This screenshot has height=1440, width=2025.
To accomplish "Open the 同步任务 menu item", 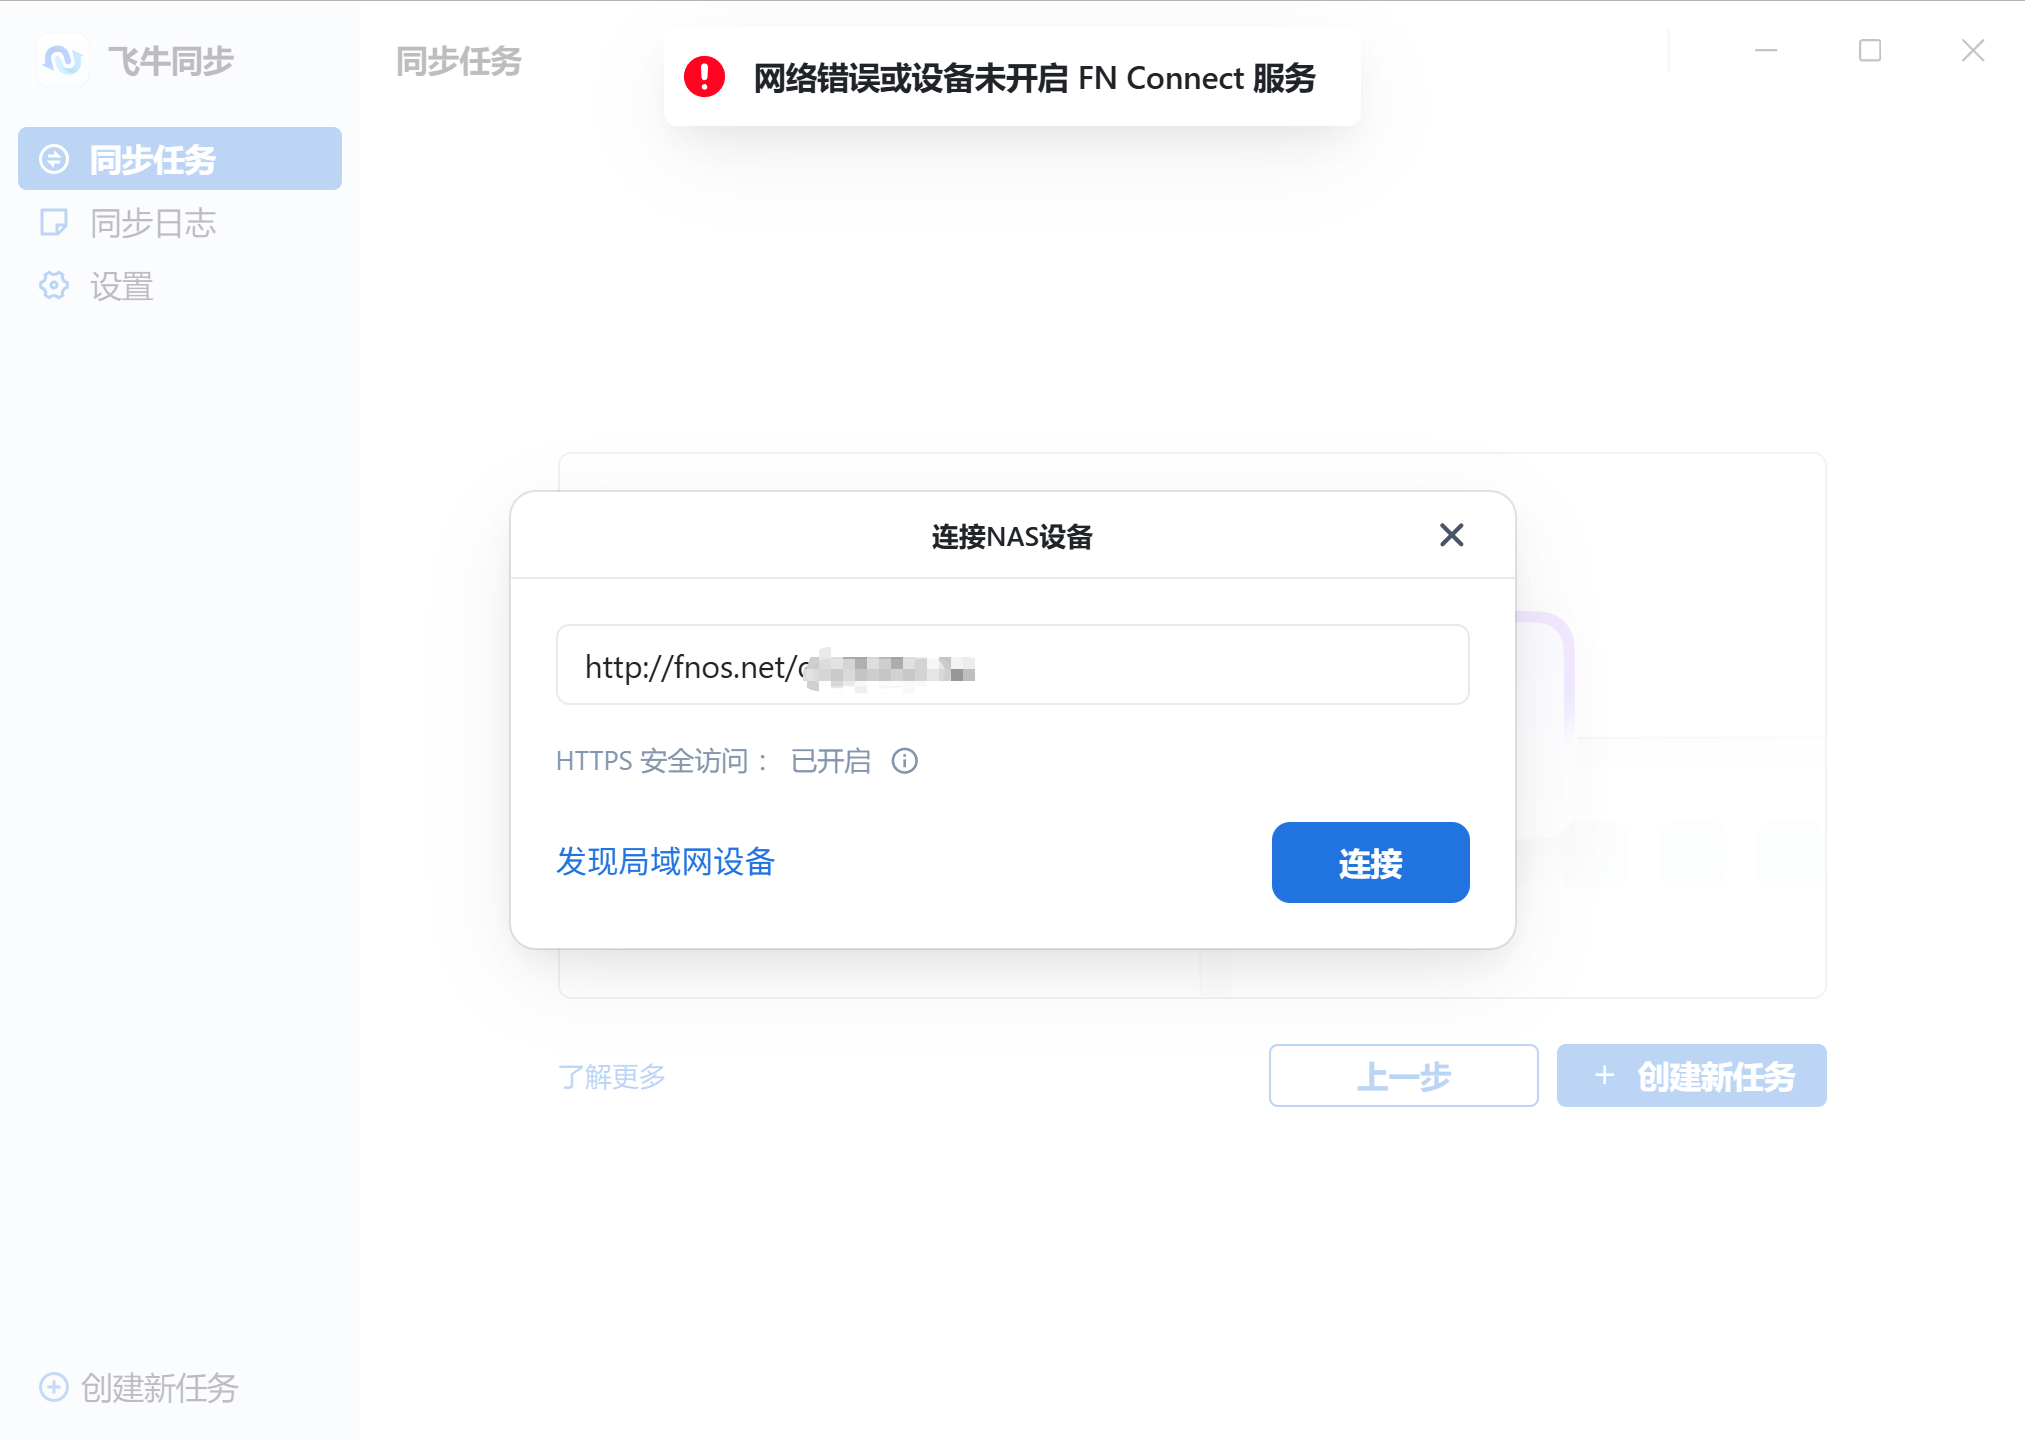I will tap(152, 159).
